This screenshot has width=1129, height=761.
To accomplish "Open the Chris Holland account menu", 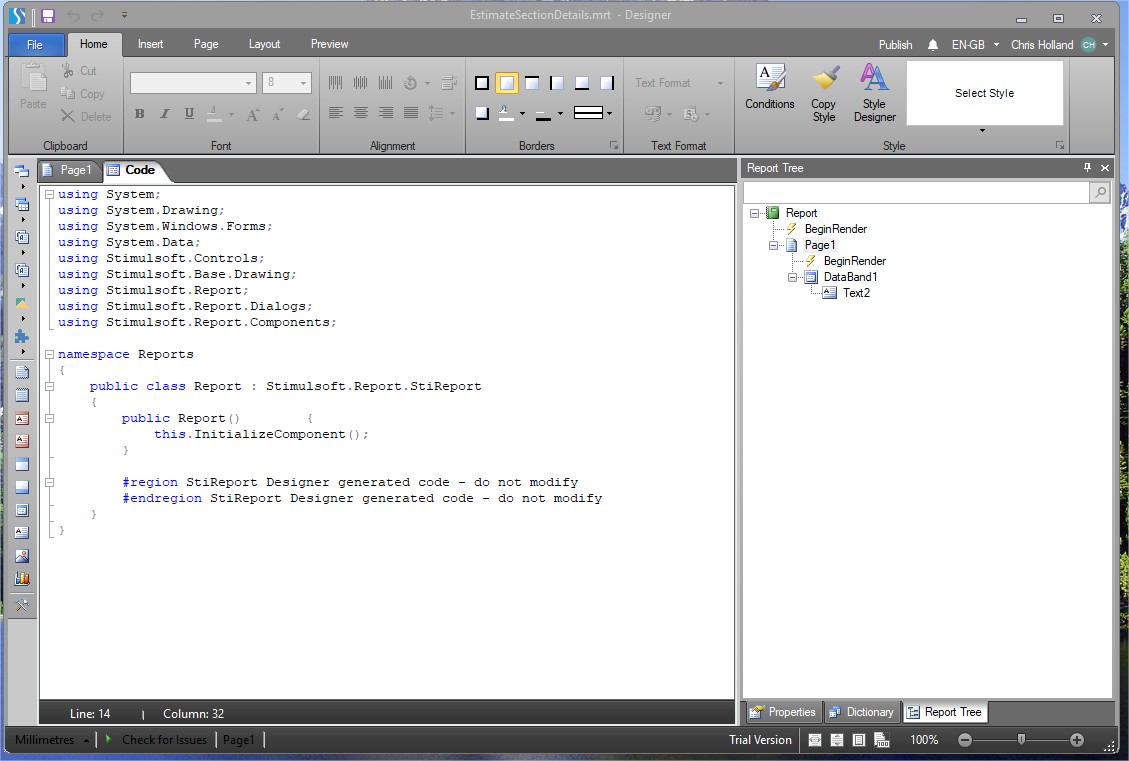I will coord(1059,45).
